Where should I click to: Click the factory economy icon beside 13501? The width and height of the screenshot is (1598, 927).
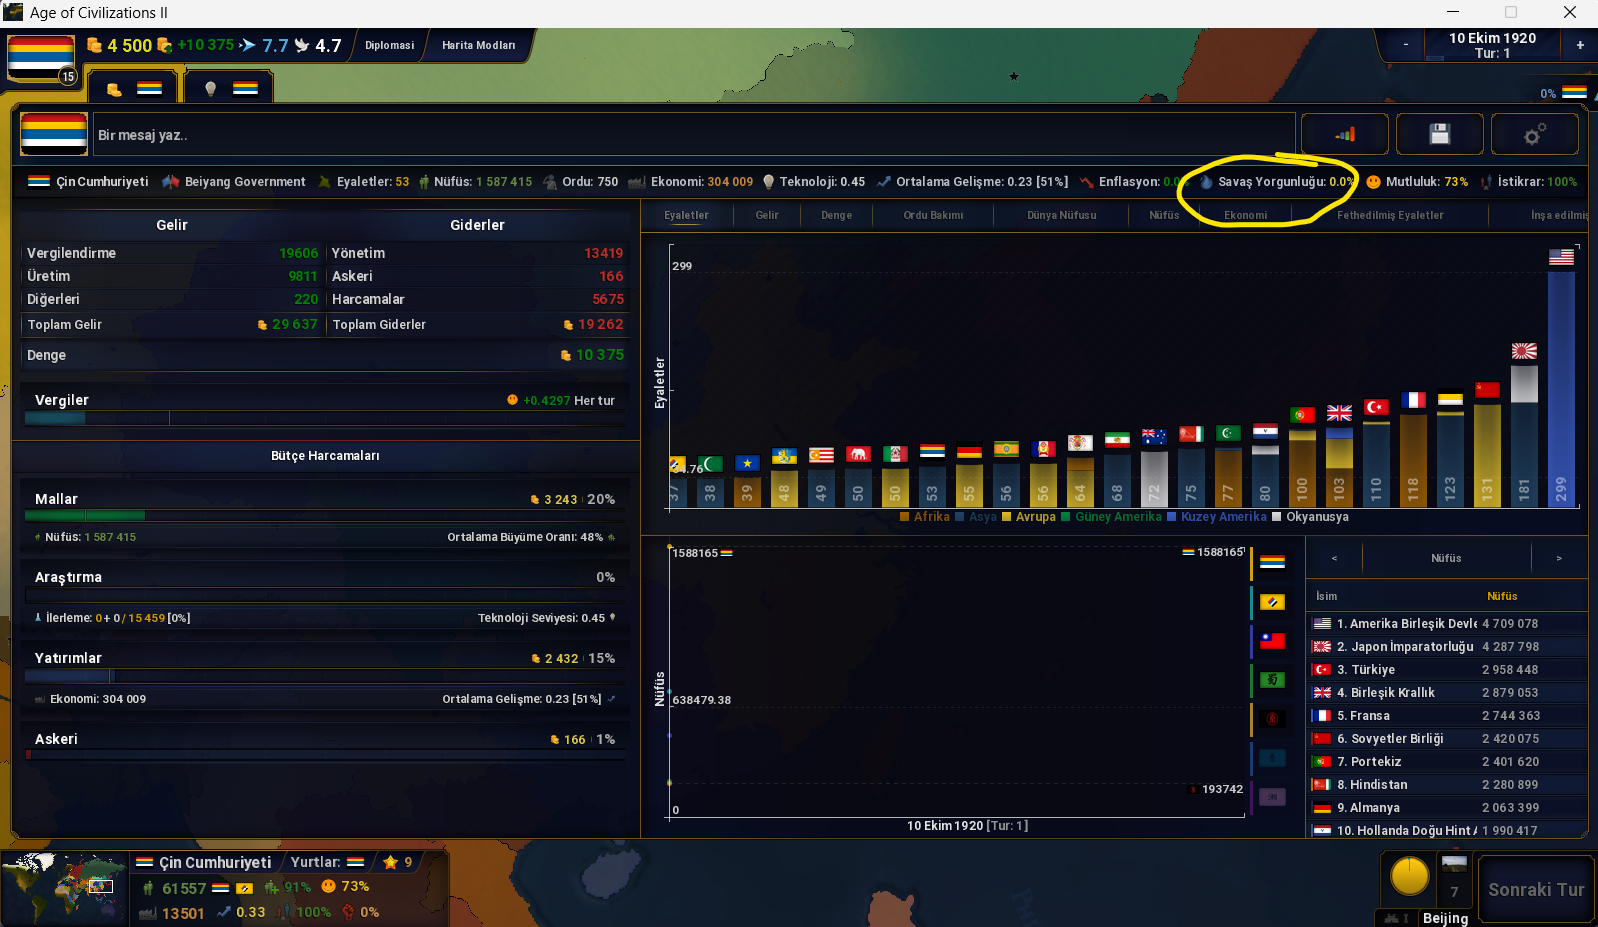[x=147, y=913]
